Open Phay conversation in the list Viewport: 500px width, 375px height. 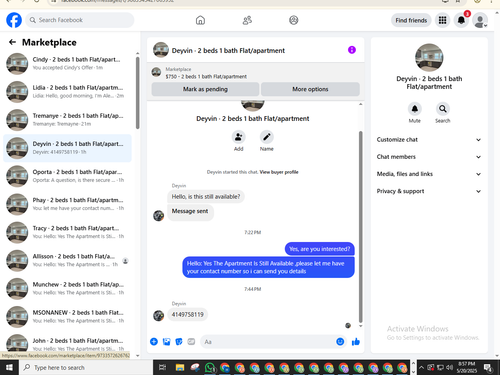pos(67,204)
